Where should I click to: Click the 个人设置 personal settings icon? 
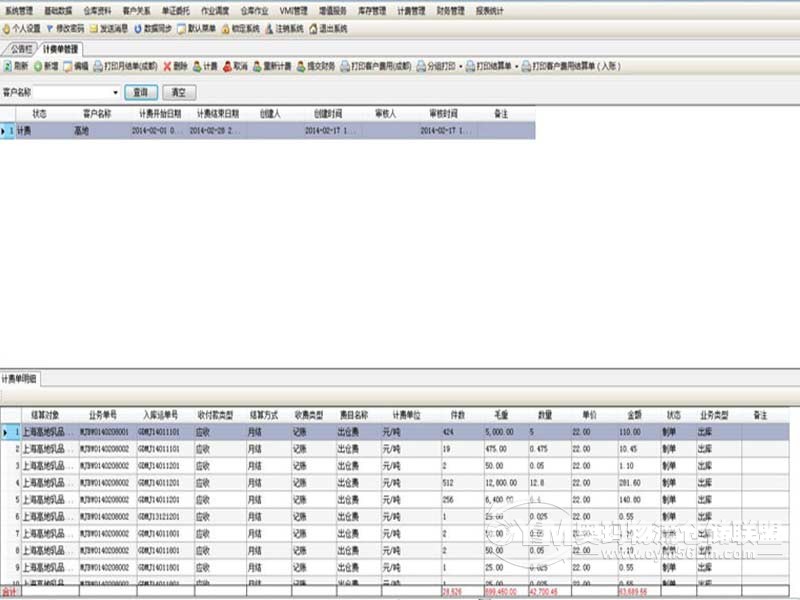coord(7,29)
